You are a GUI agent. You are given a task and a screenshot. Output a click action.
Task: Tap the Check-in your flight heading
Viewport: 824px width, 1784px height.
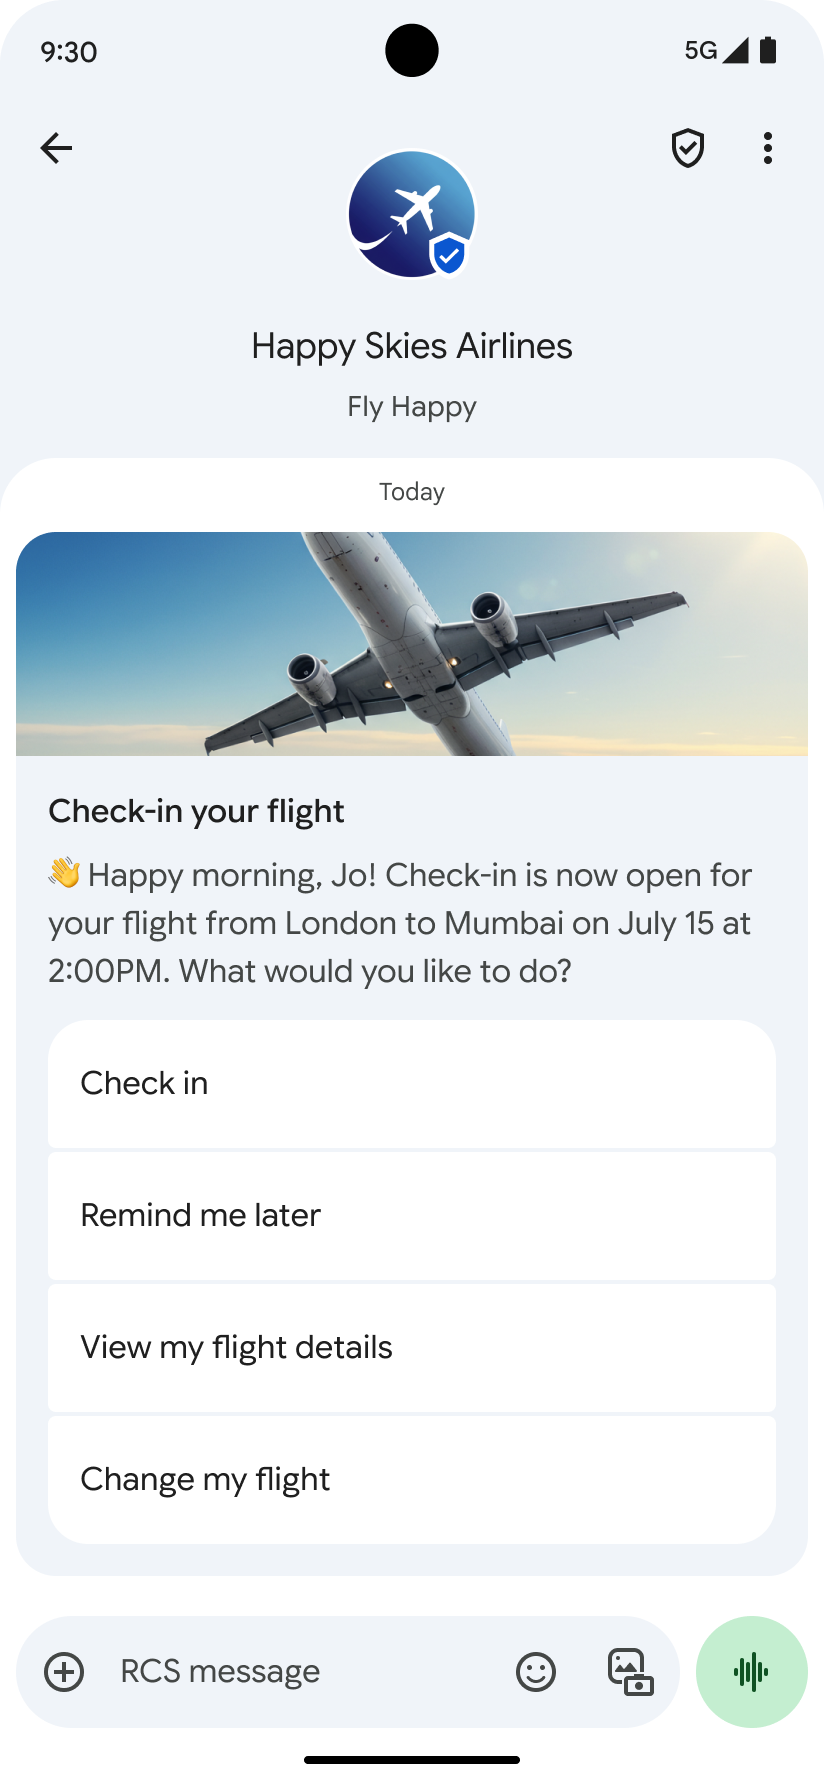tap(196, 811)
